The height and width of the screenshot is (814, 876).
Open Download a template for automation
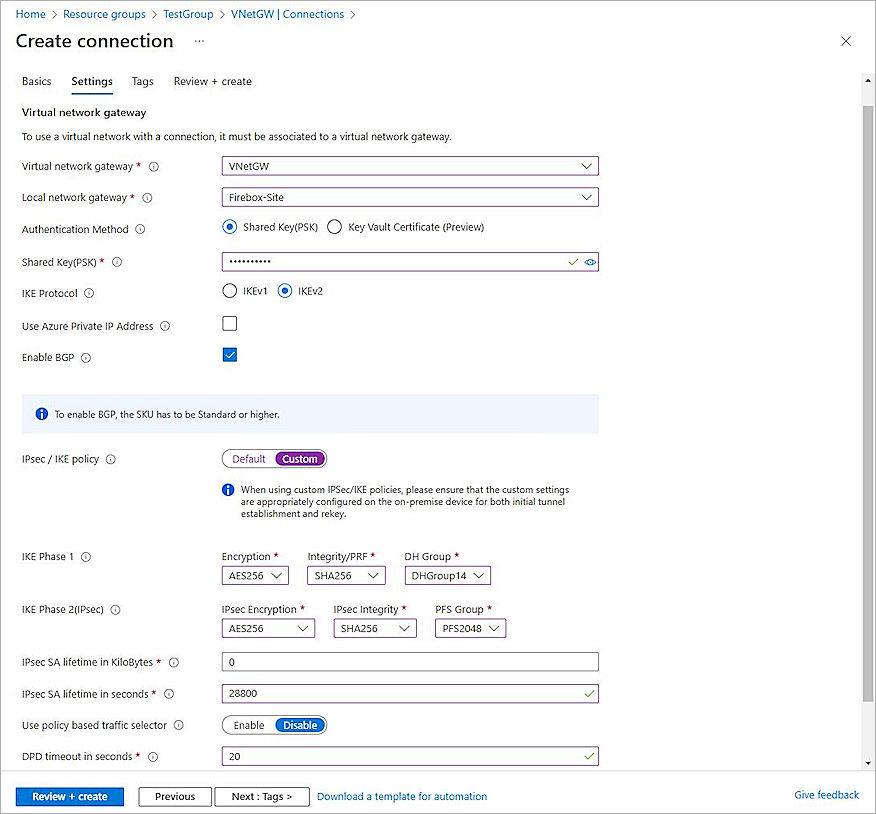[401, 796]
